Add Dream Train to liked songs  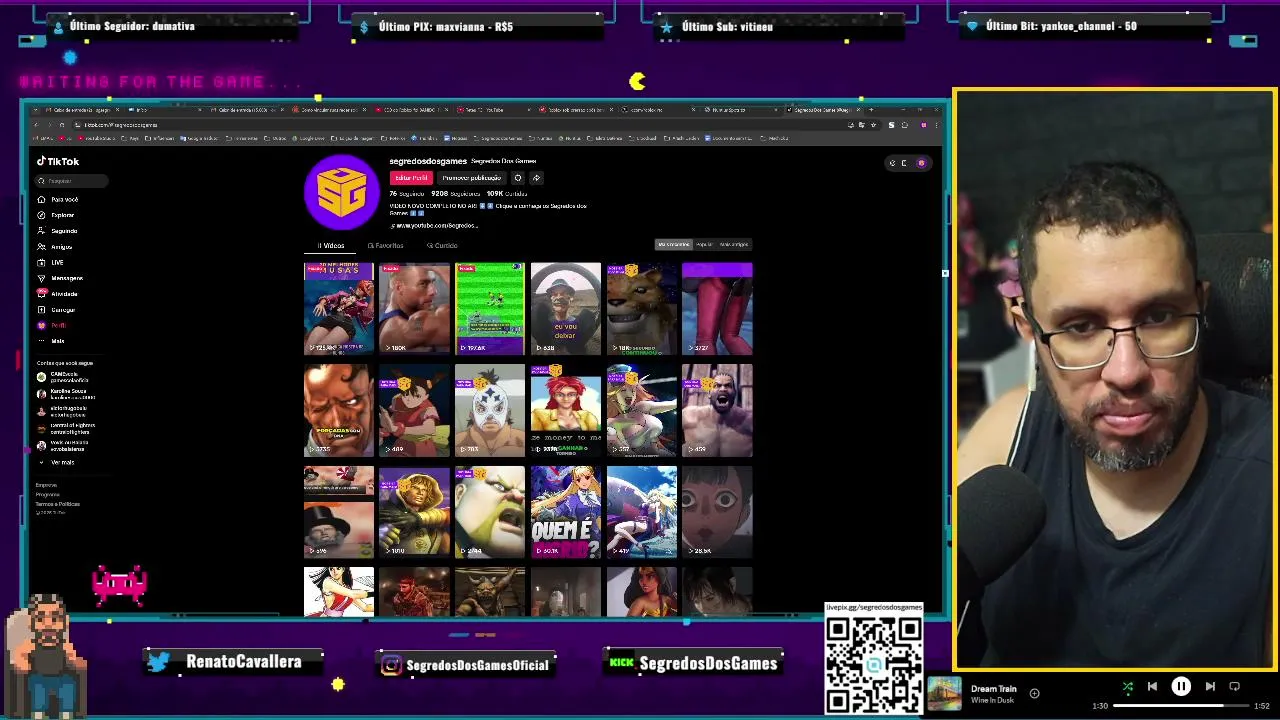[x=1034, y=693]
